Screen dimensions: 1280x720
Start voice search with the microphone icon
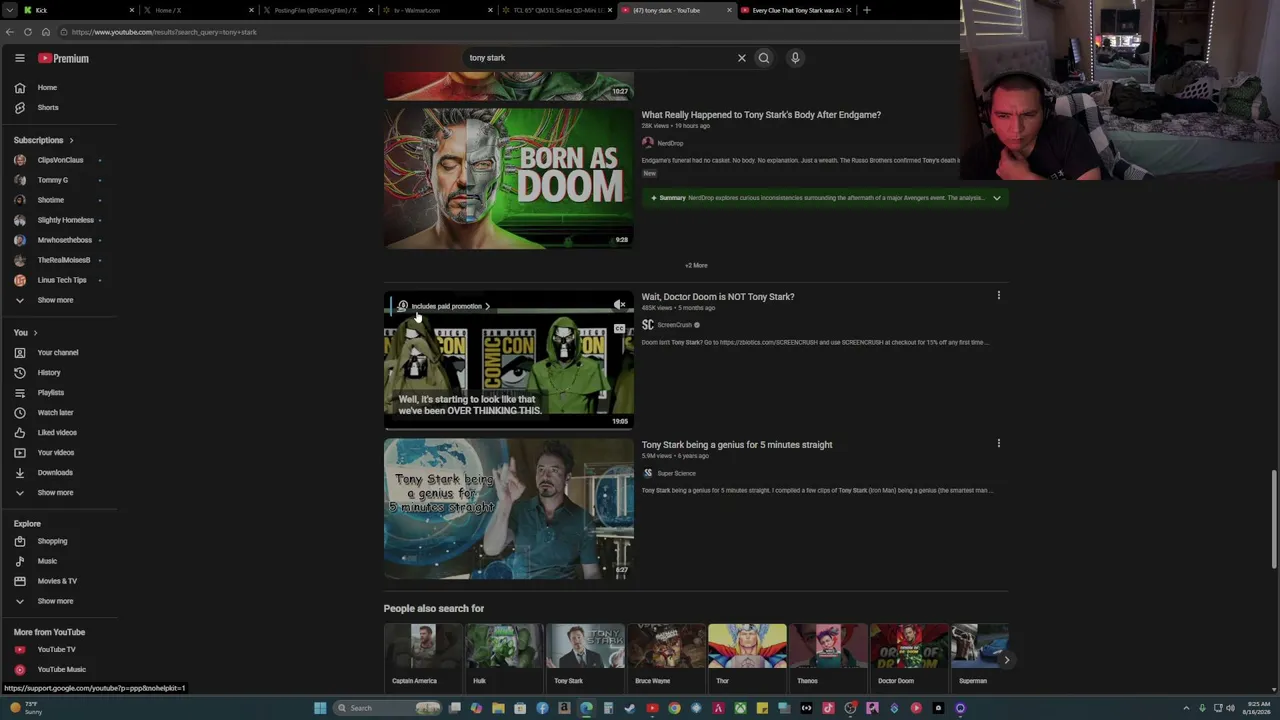tap(795, 58)
